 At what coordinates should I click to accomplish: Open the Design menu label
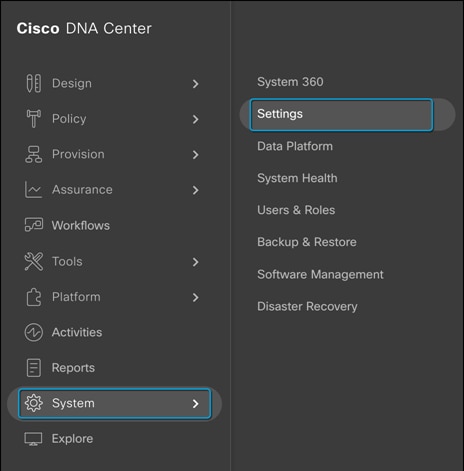72,83
